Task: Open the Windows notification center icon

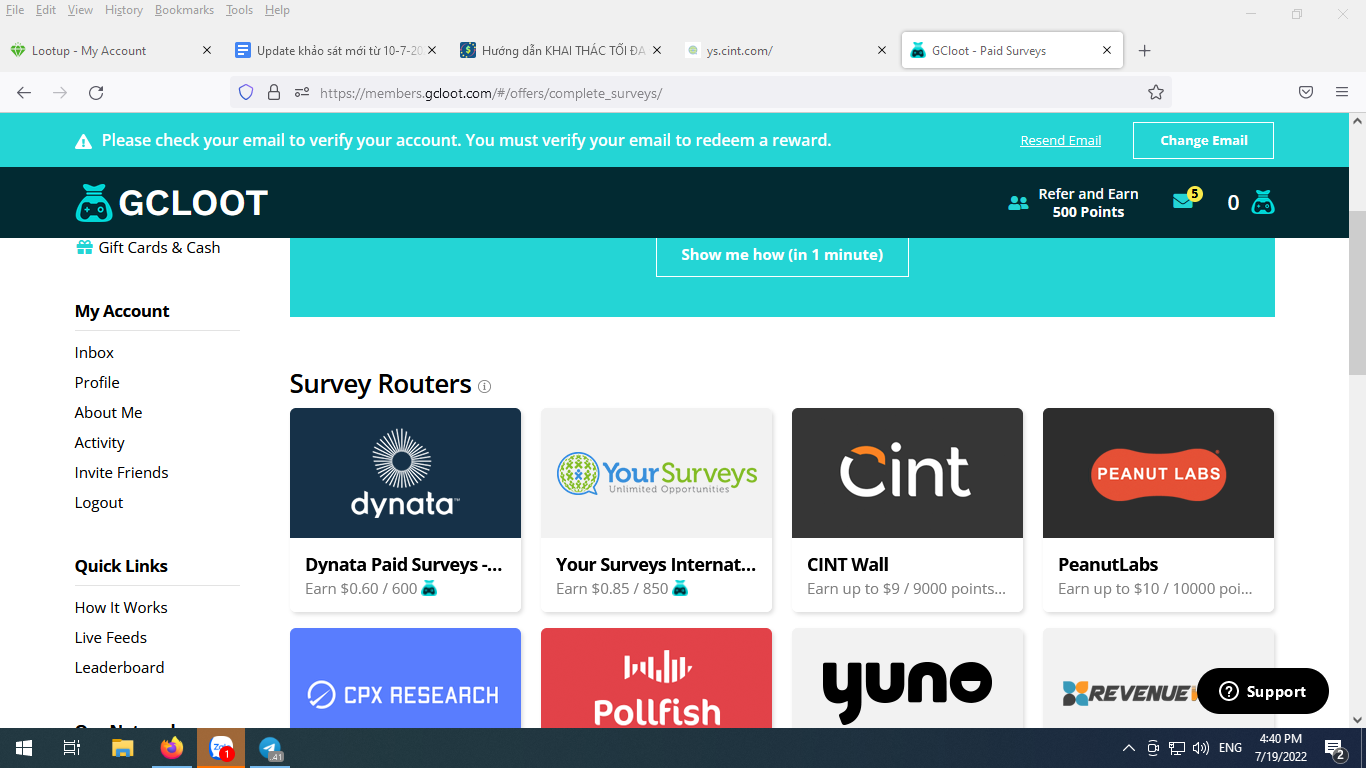Action: pyautogui.click(x=1334, y=748)
